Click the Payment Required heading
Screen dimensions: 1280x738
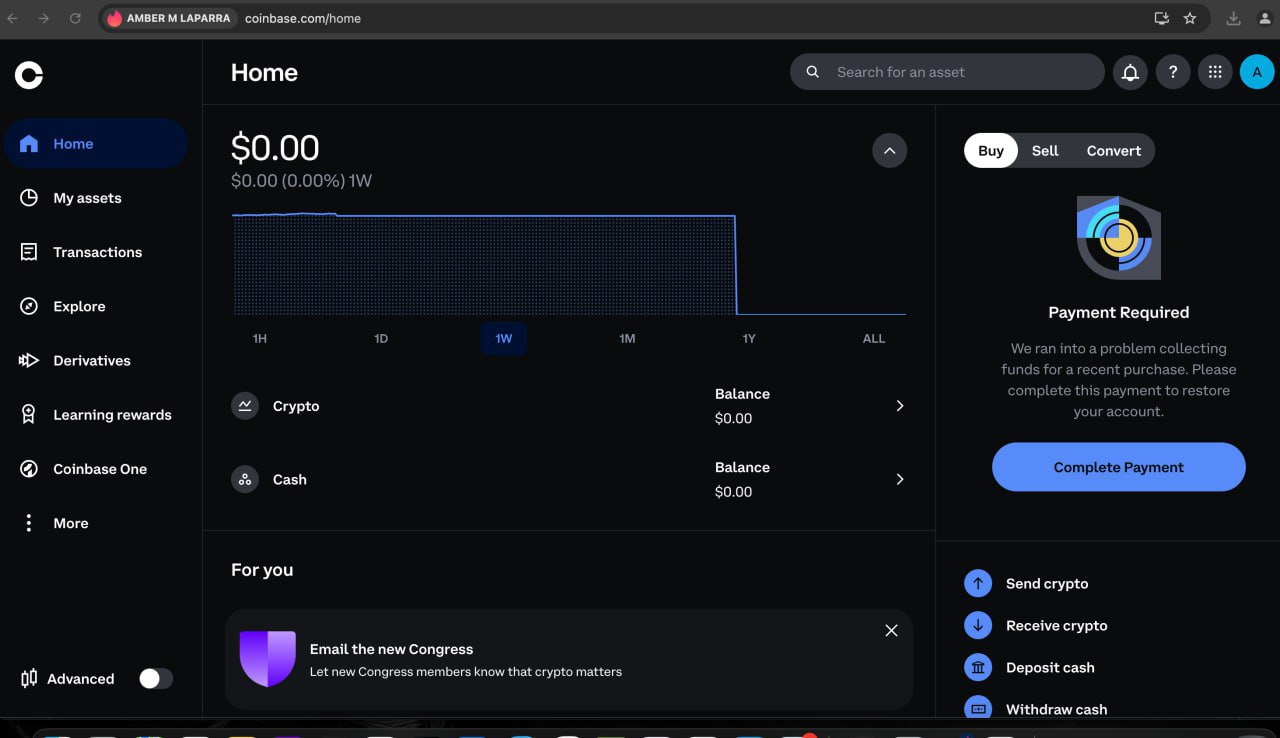(x=1119, y=312)
